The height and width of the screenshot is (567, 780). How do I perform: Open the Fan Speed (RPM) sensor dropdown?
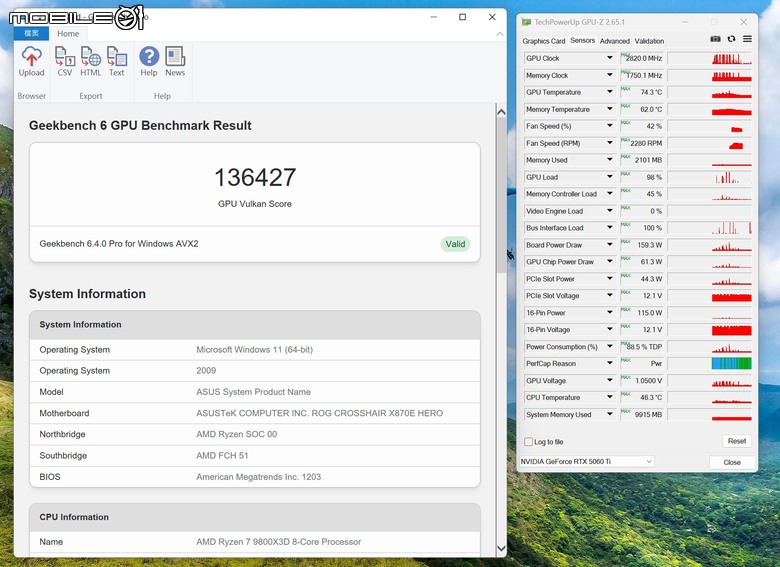tap(609, 143)
